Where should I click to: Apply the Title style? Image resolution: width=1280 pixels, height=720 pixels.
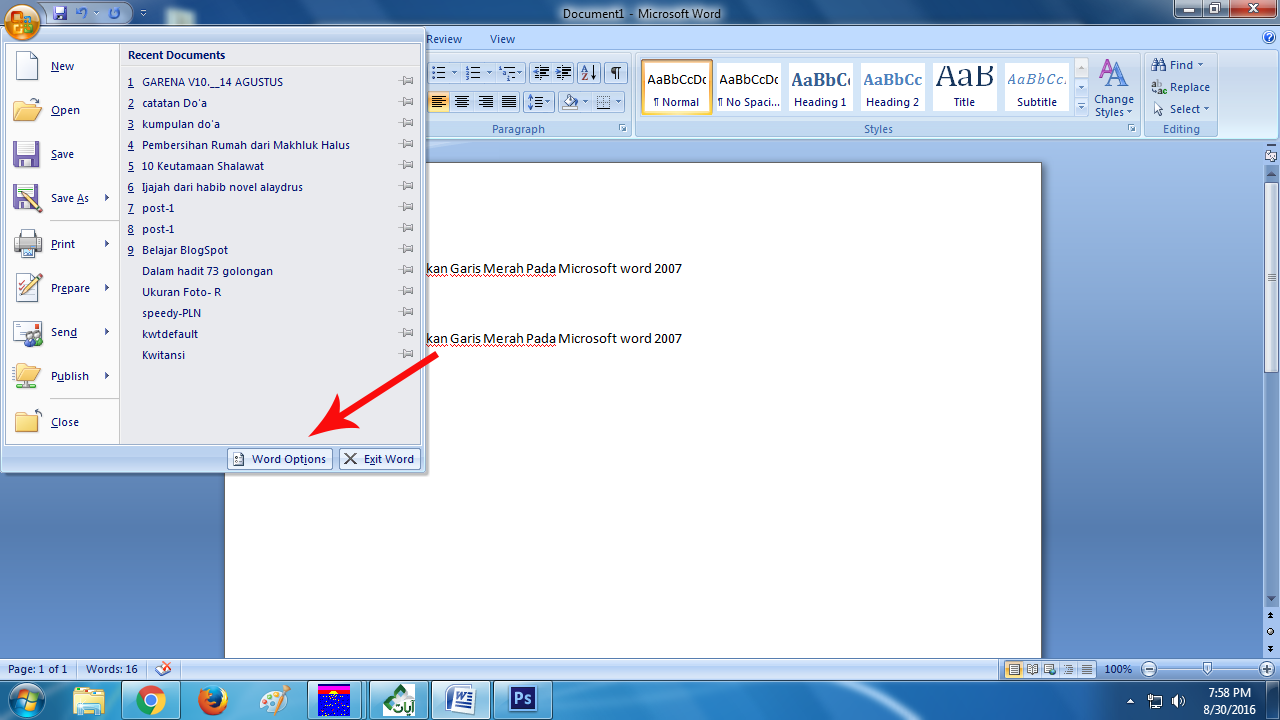click(964, 87)
